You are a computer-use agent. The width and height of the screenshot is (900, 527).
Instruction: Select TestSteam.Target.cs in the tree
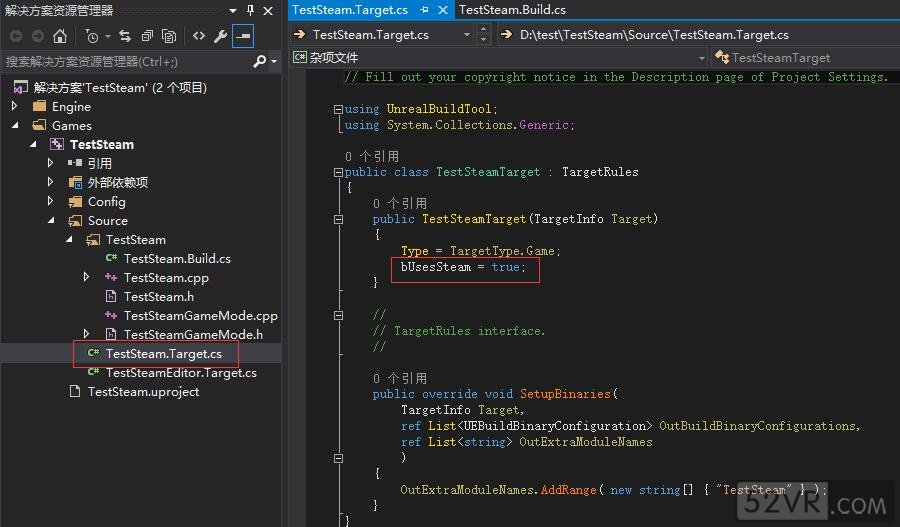164,354
